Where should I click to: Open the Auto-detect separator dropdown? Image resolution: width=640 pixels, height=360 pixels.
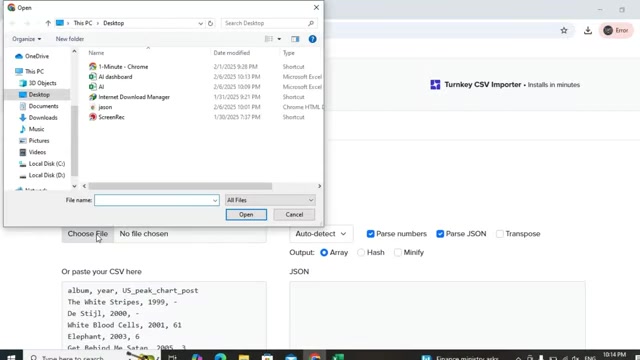tap(321, 234)
